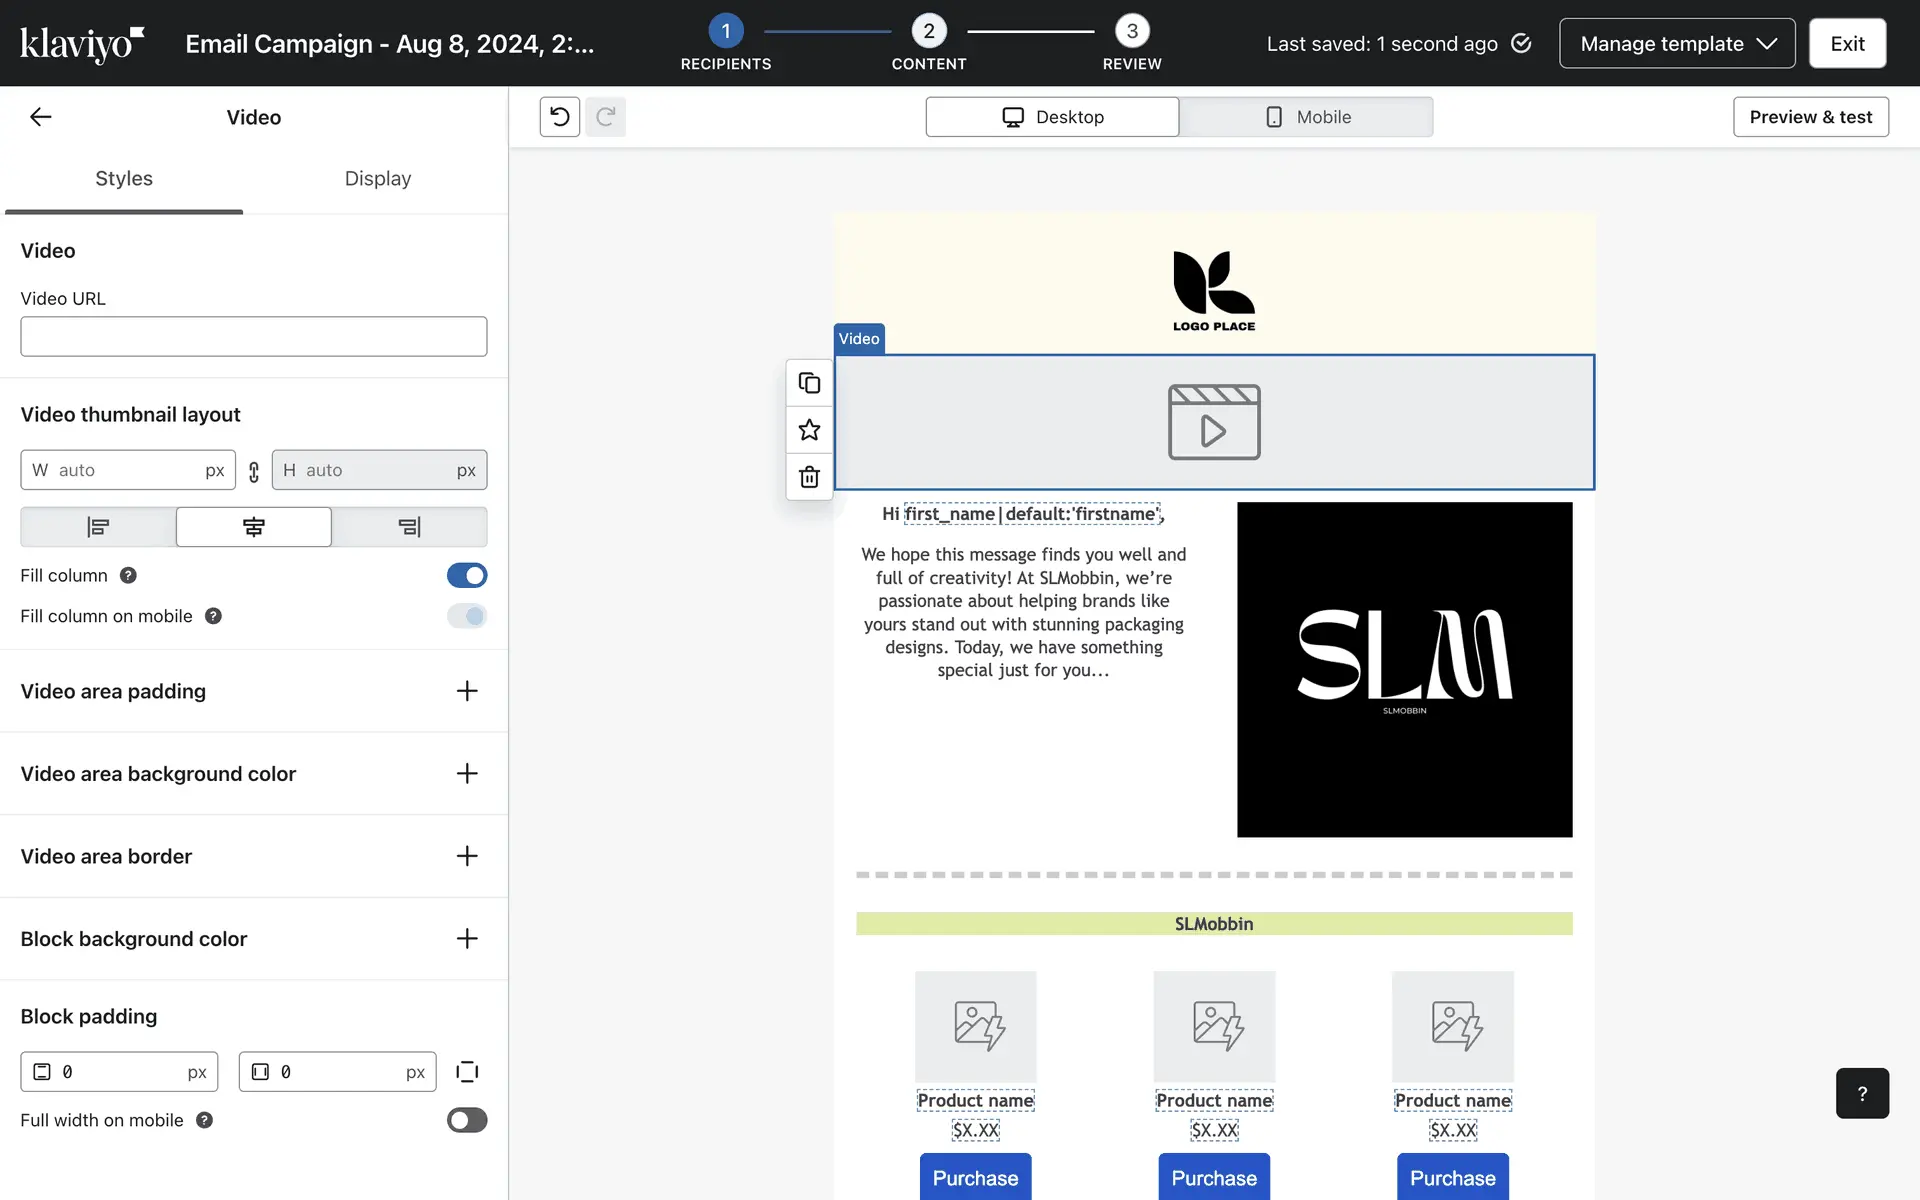This screenshot has width=1920, height=1200.
Task: Duplicate the video block using the copy icon
Action: point(809,383)
